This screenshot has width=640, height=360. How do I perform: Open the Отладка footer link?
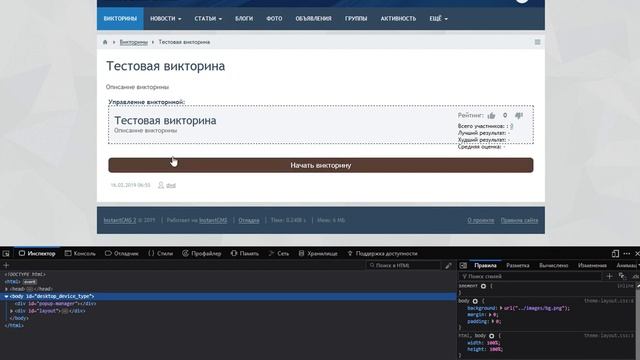point(249,220)
